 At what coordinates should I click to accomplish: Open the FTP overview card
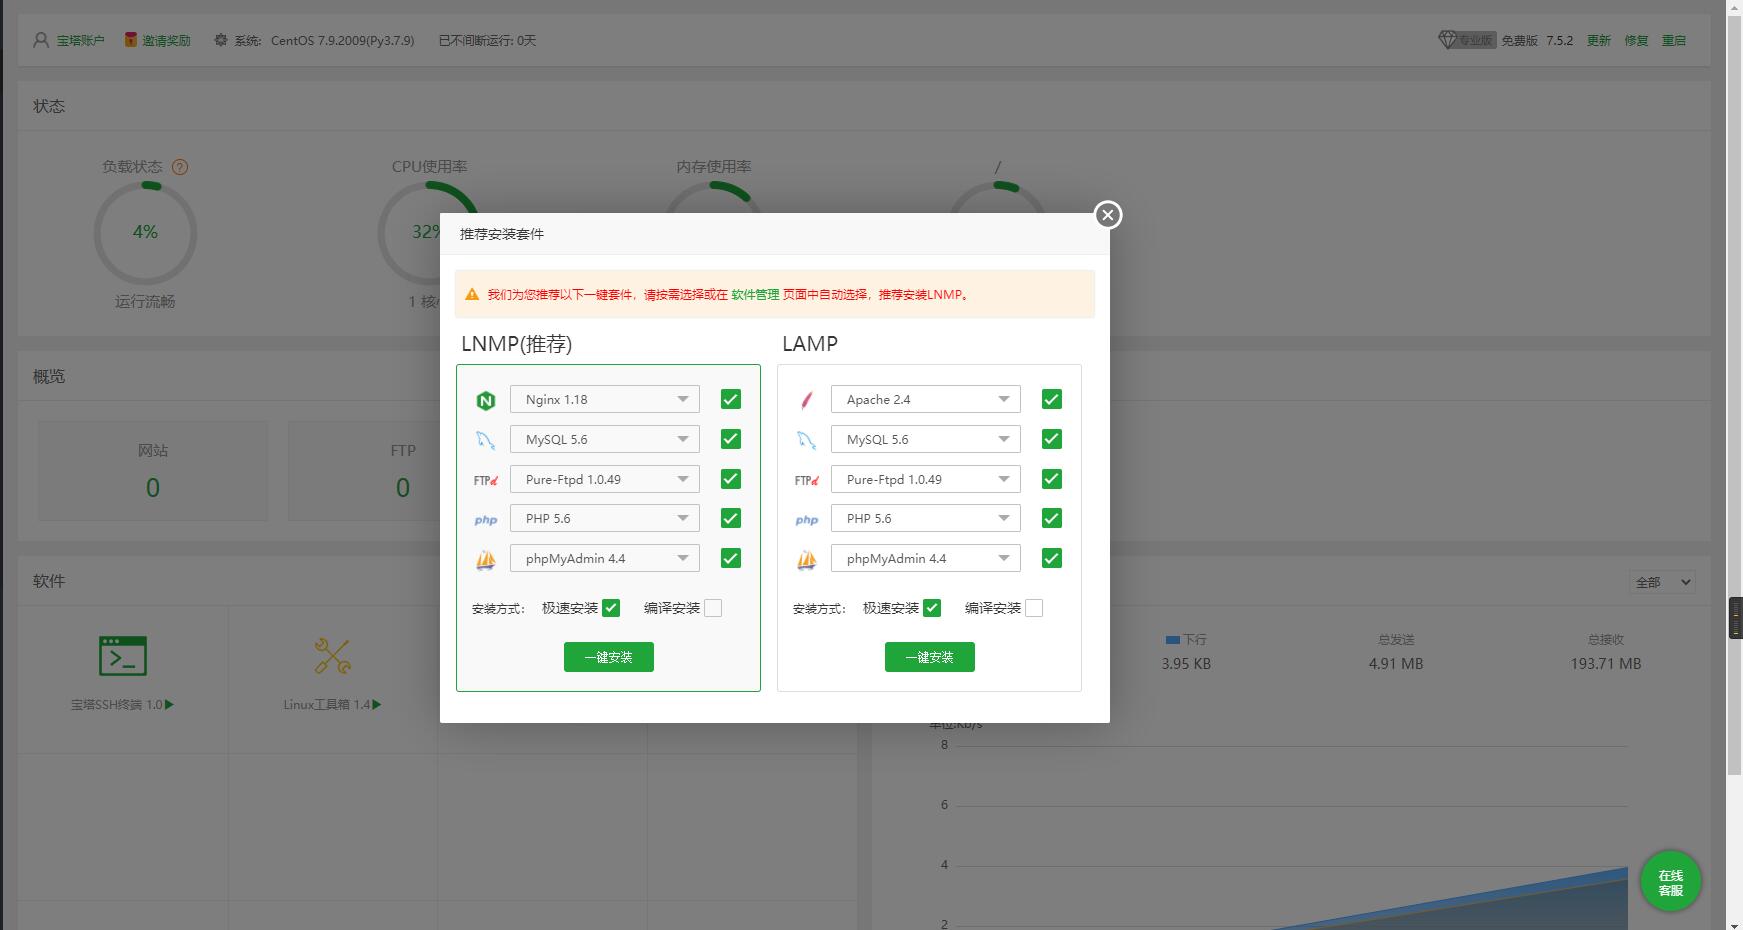click(403, 470)
